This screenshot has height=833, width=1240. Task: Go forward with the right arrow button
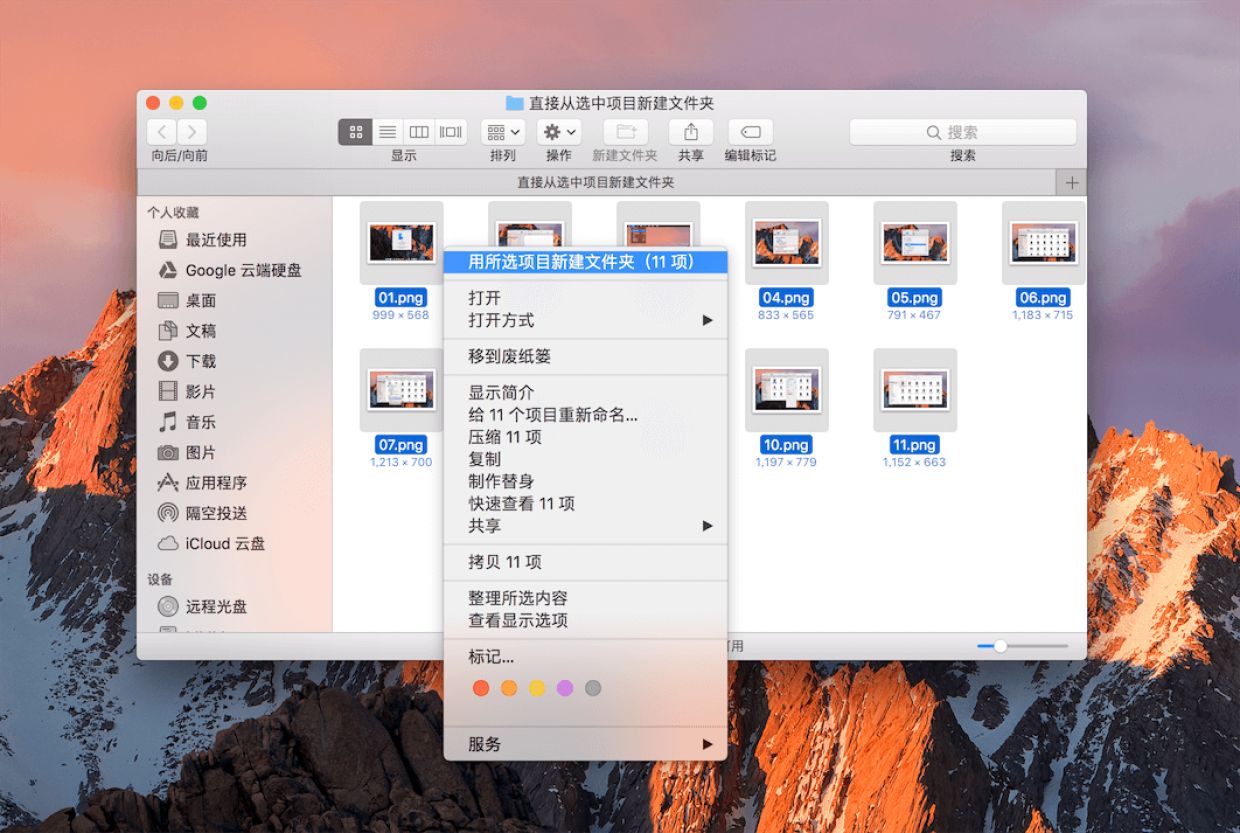pyautogui.click(x=192, y=132)
